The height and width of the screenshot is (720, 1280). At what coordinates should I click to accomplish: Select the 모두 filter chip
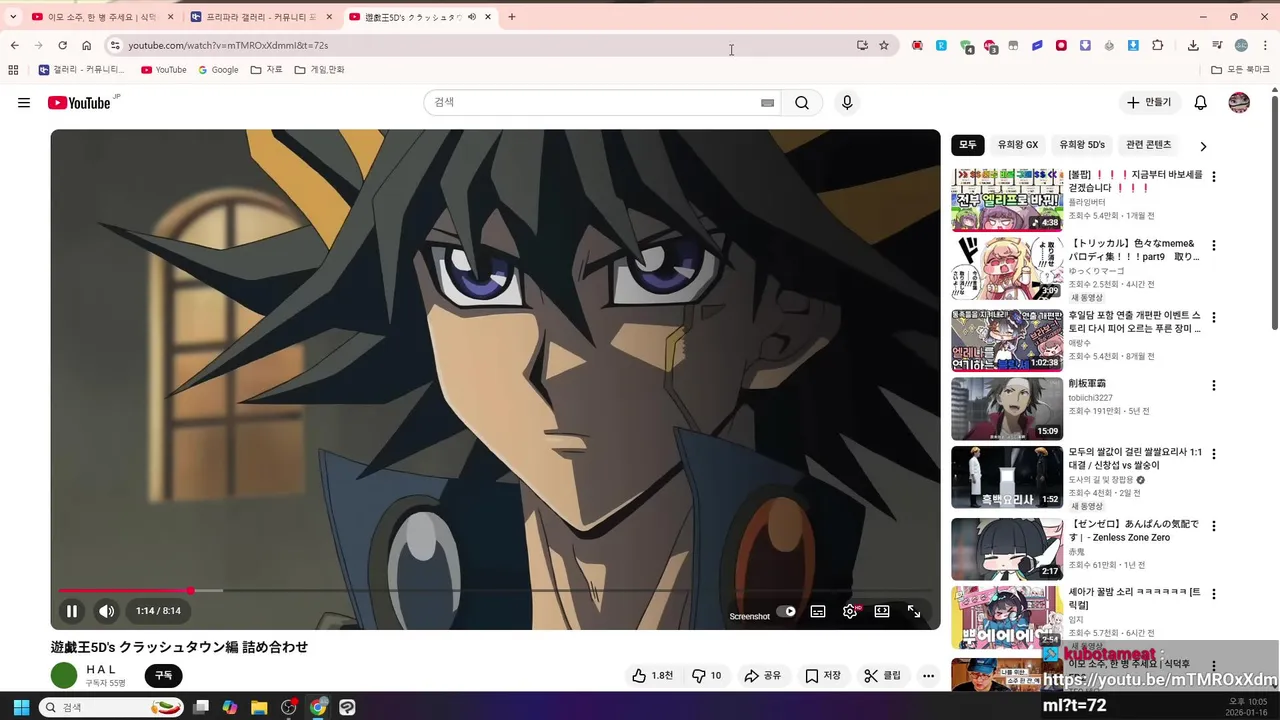point(968,145)
